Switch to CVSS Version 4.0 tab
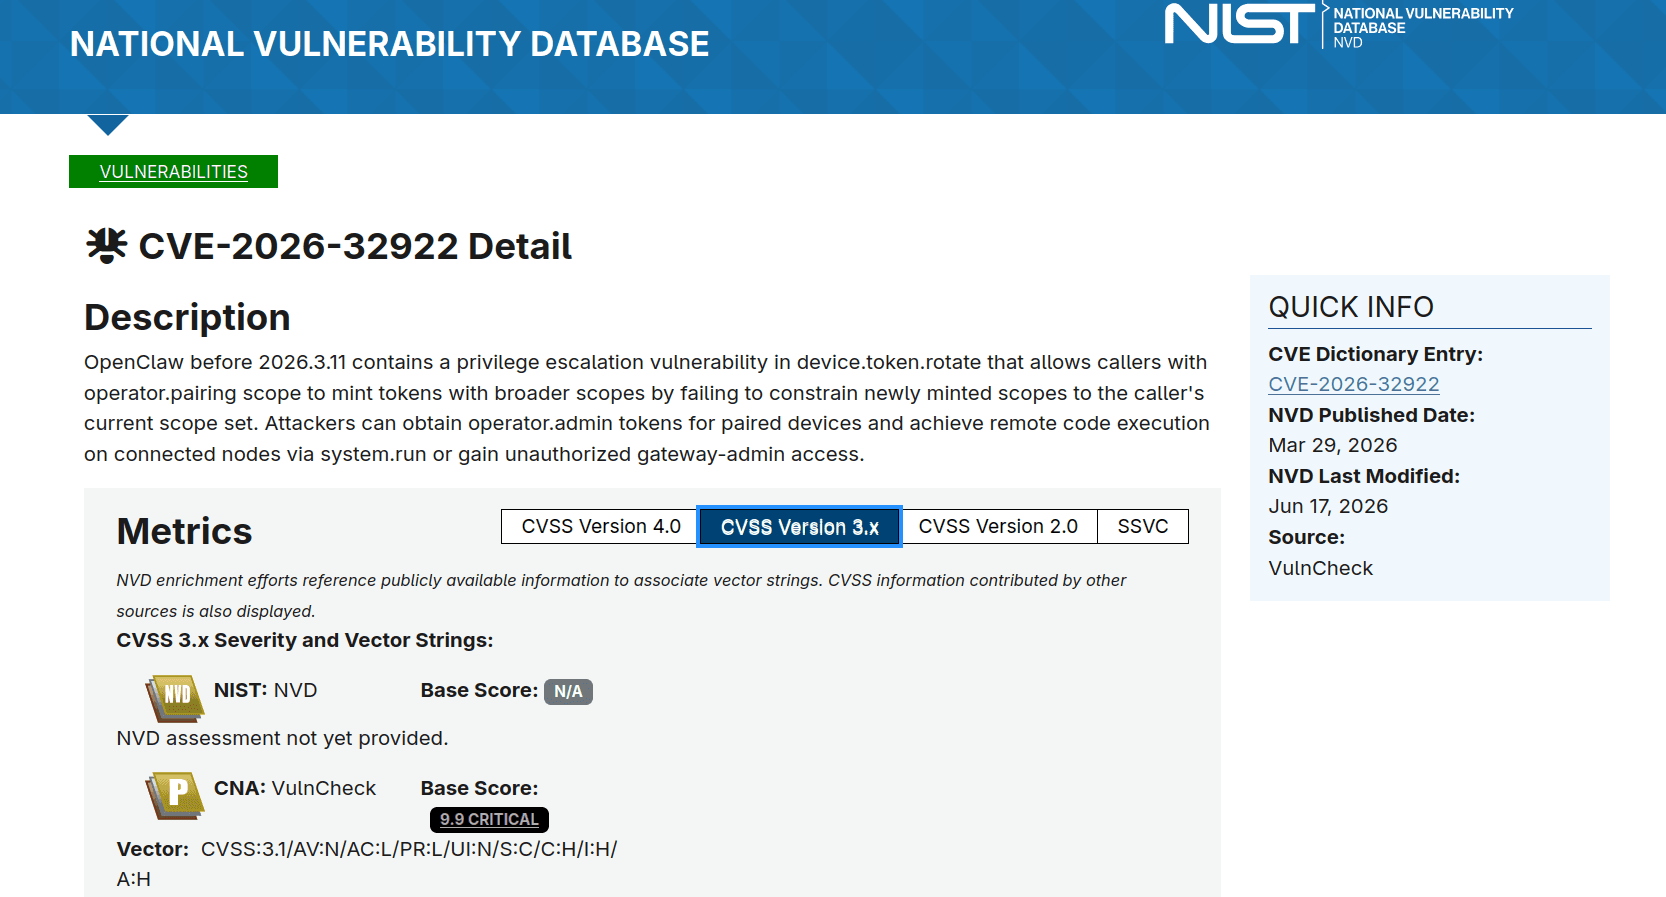1666x897 pixels. tap(600, 526)
